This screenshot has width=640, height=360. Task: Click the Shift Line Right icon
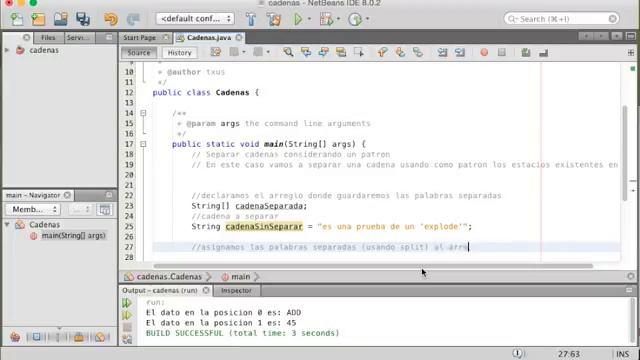(x=460, y=52)
